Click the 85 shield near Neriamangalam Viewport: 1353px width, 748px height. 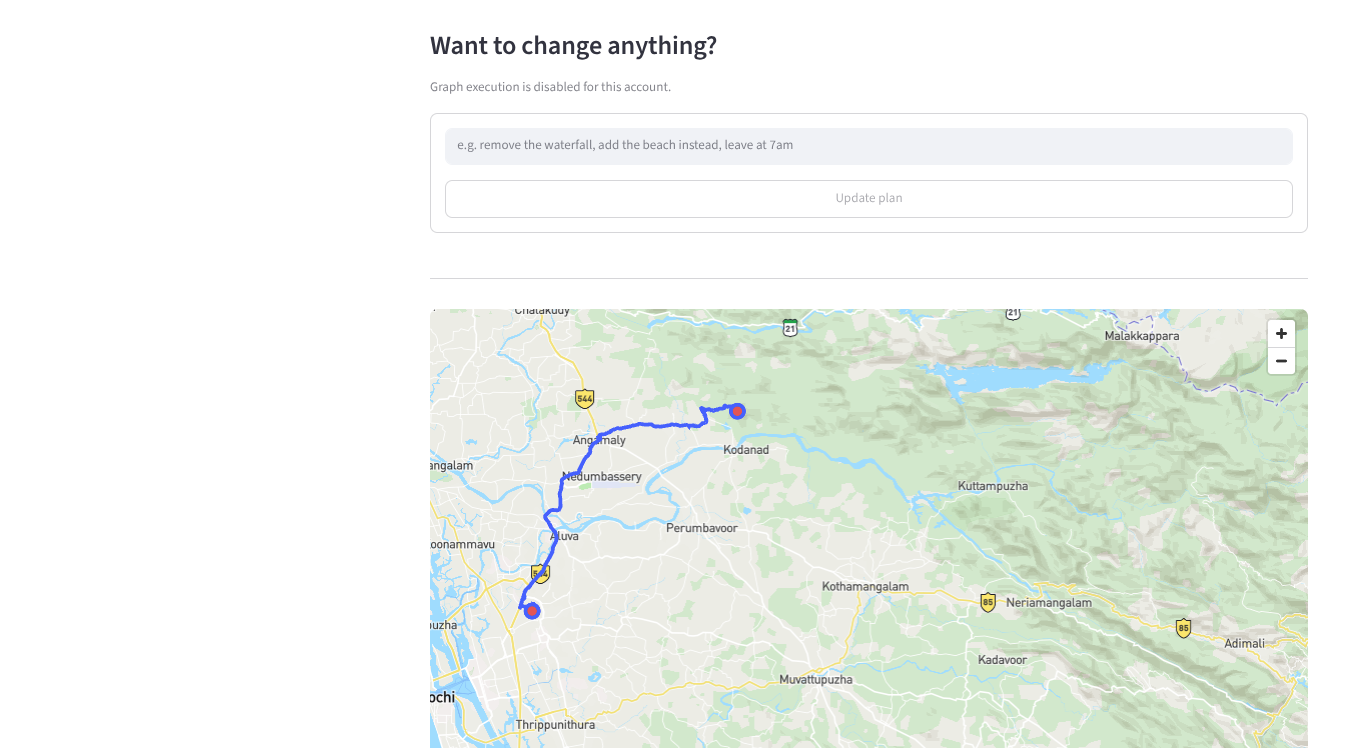point(988,602)
